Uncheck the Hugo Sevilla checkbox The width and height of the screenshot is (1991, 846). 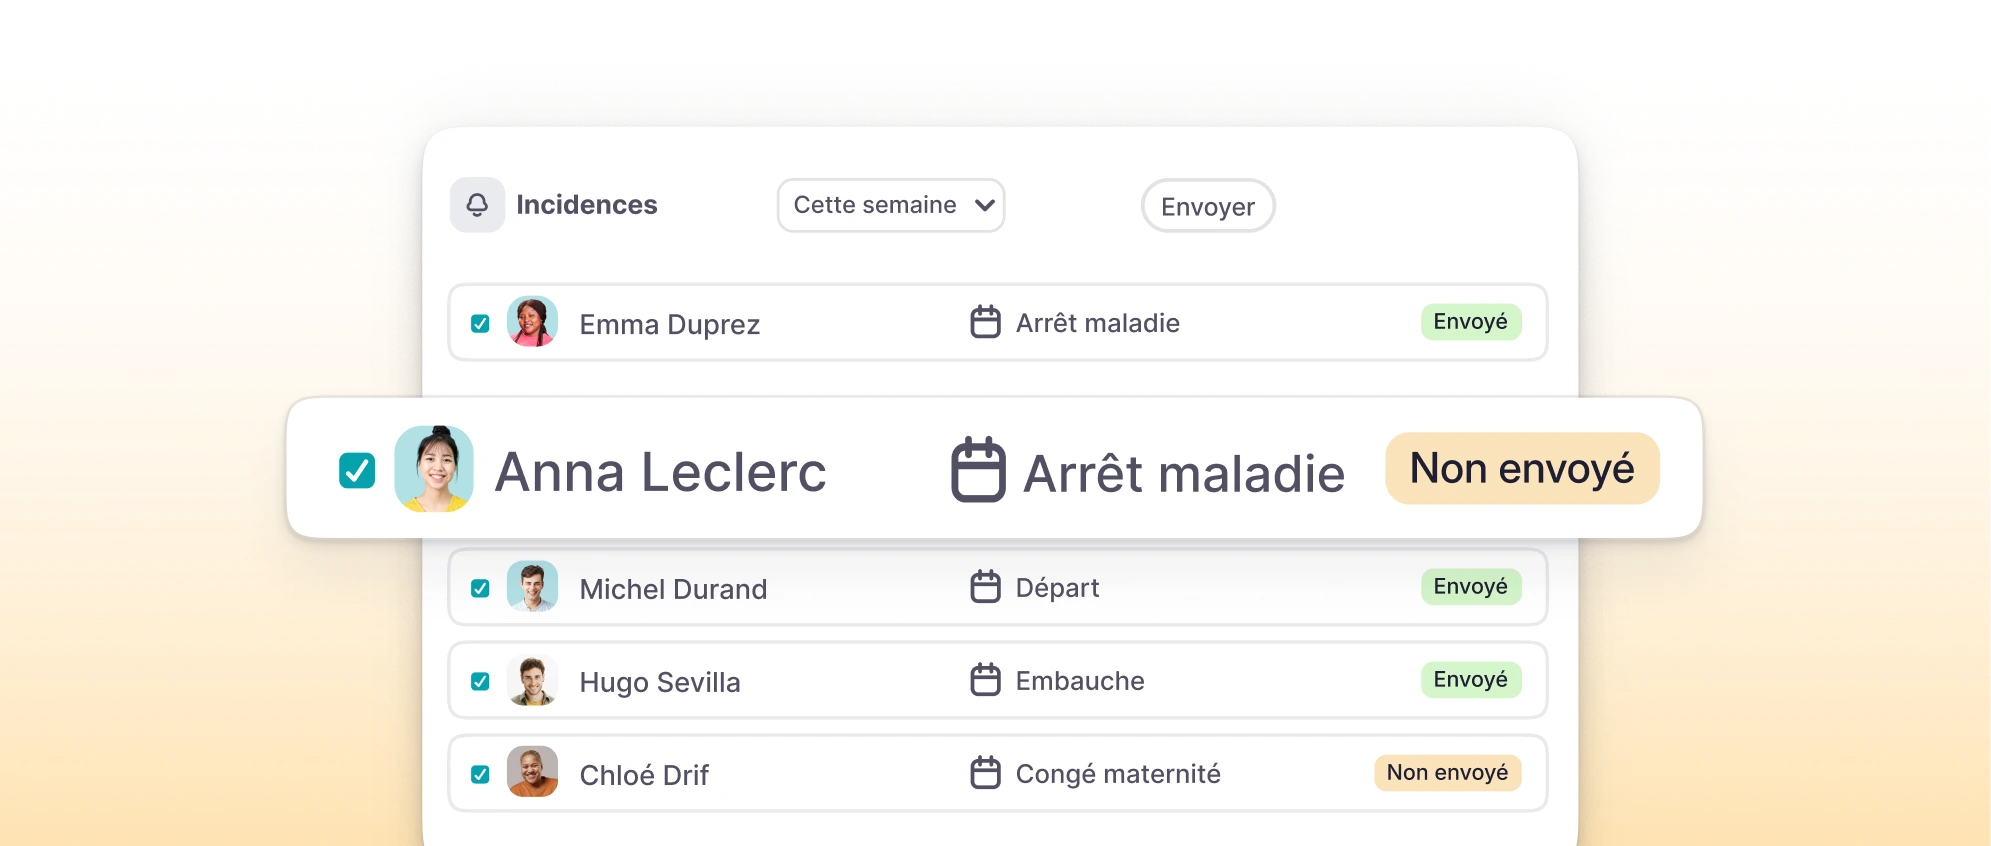point(481,680)
